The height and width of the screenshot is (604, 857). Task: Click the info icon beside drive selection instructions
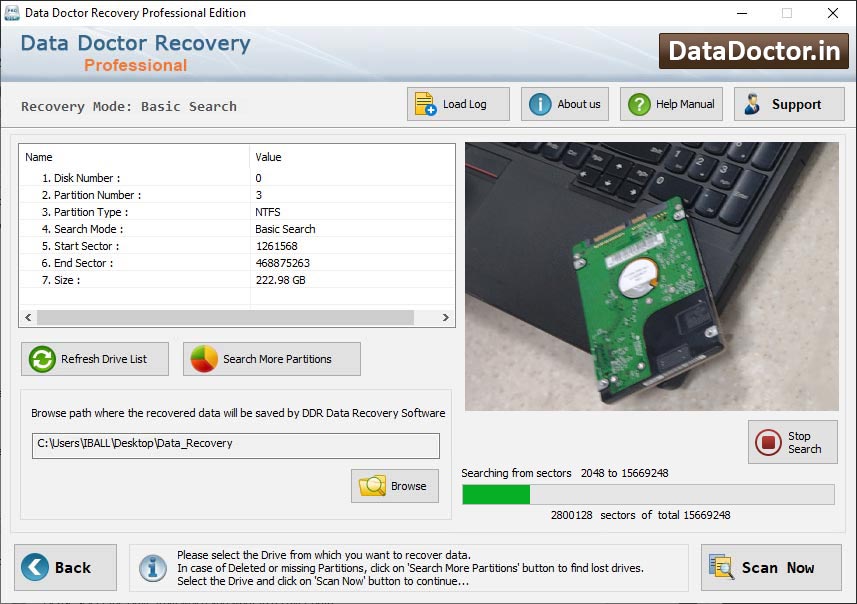click(152, 567)
